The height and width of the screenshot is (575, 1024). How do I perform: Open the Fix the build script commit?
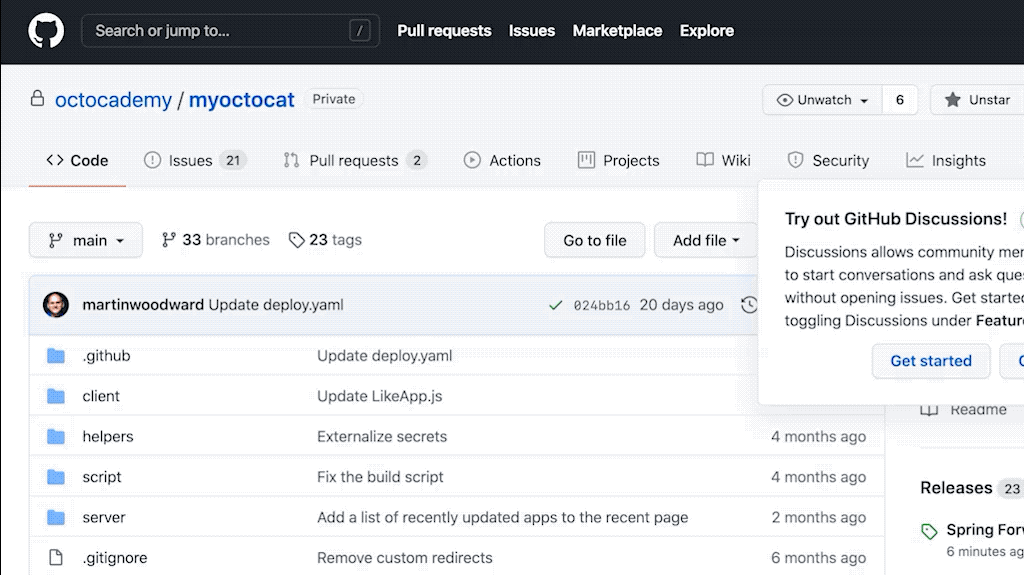pyautogui.click(x=380, y=477)
